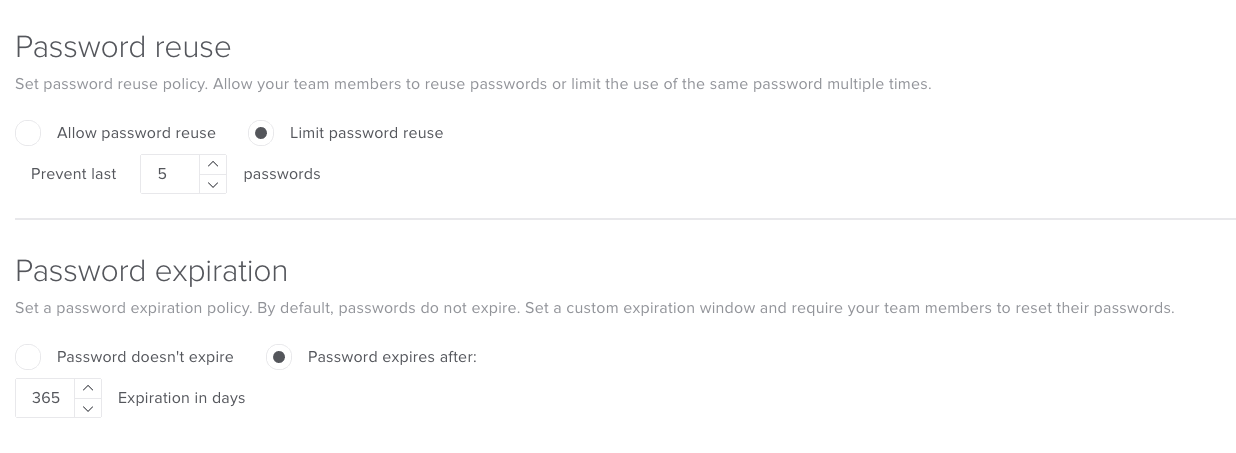Image resolution: width=1236 pixels, height=453 pixels.
Task: Focus the expiration days field showing 365
Action: [x=46, y=398]
